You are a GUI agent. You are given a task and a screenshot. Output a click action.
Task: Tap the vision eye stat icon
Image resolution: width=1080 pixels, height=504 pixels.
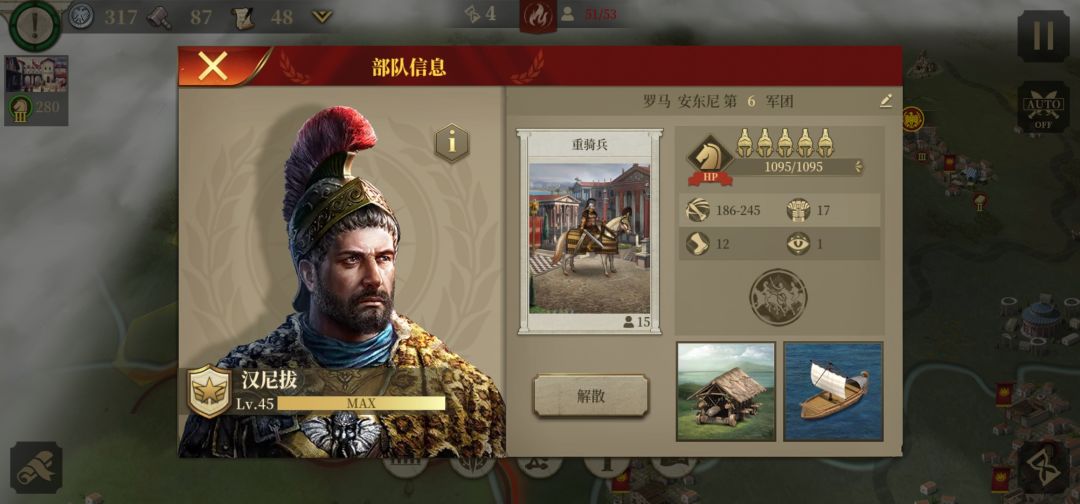(798, 244)
